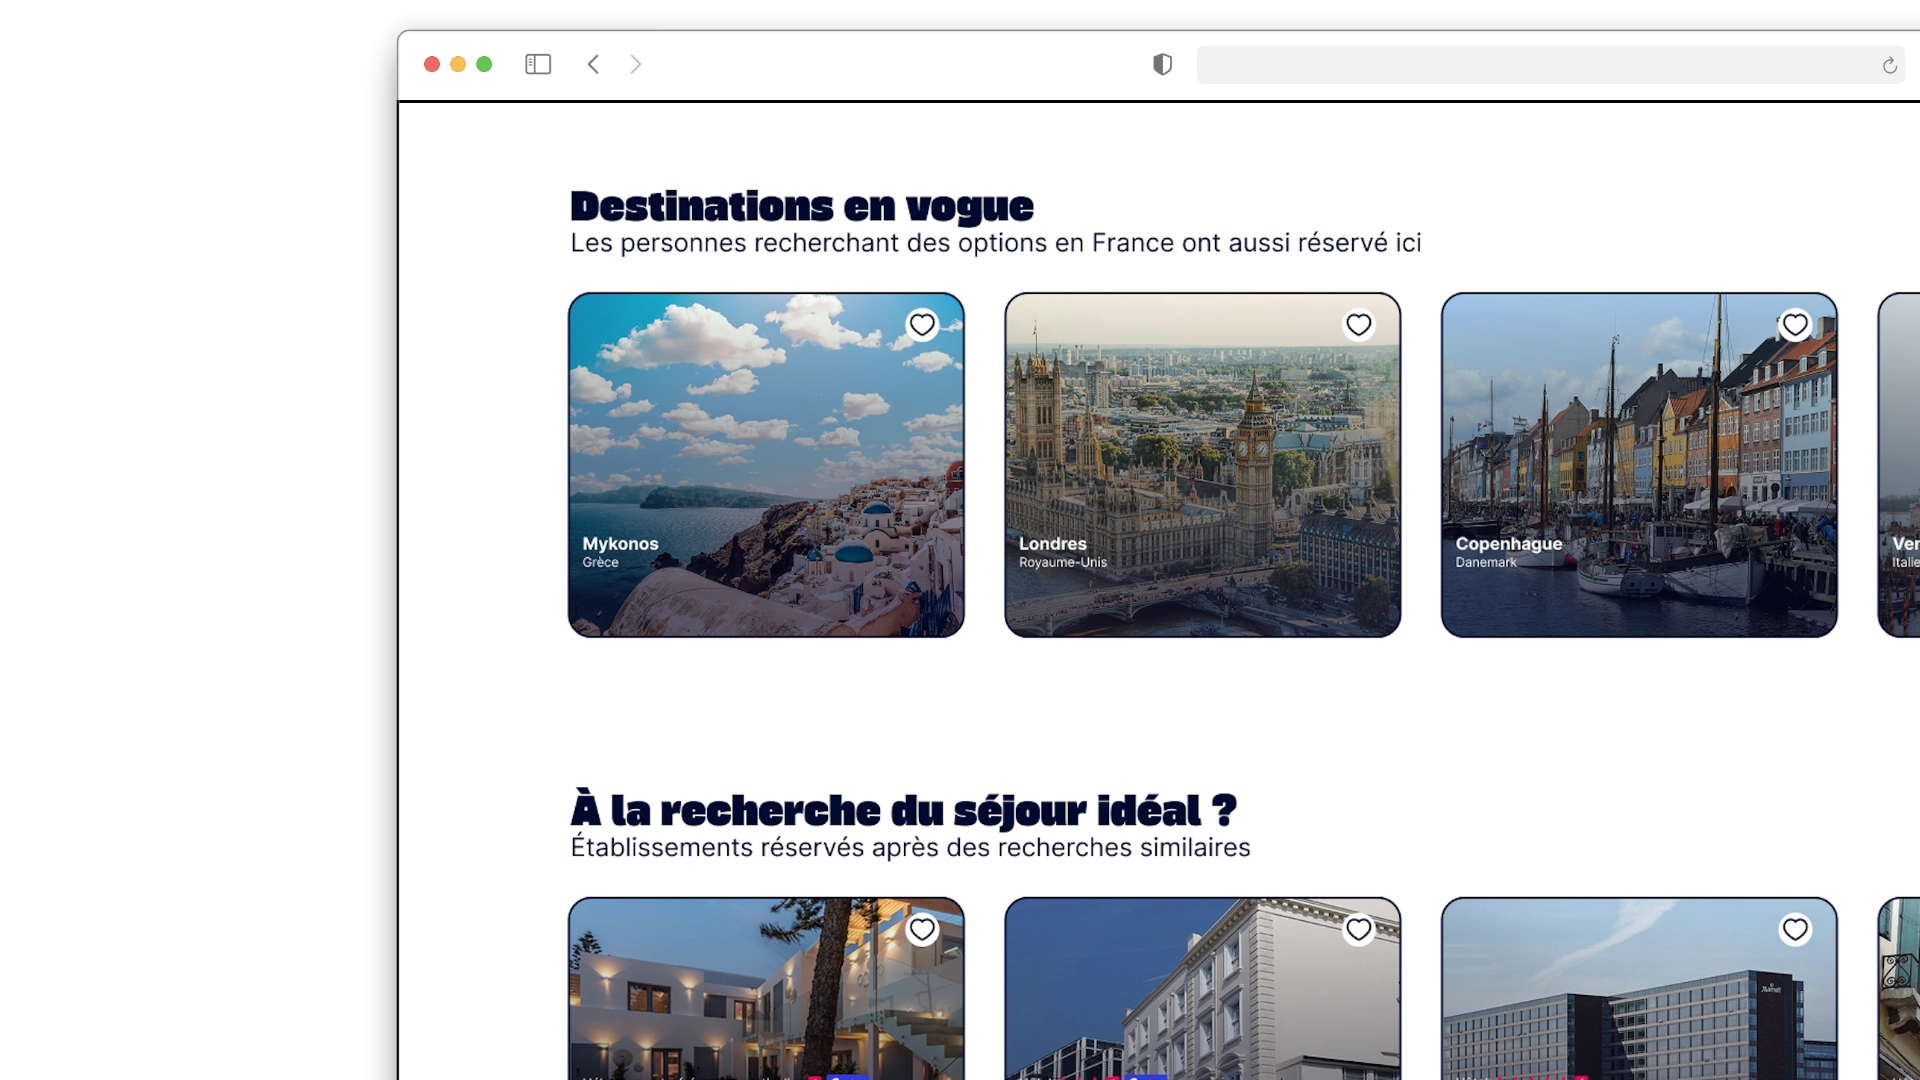Reload the page with the refresh icon
Viewport: 1920px width, 1080px height.
[1889, 65]
